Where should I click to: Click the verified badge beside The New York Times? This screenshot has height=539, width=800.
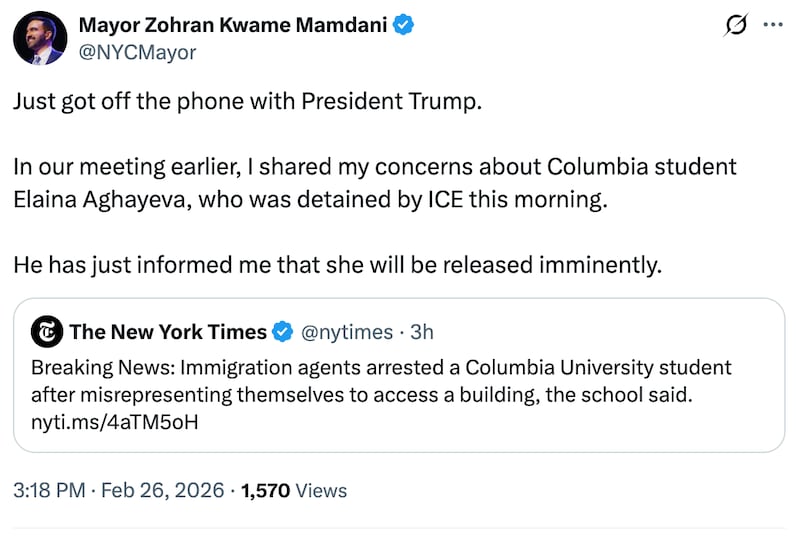click(283, 332)
